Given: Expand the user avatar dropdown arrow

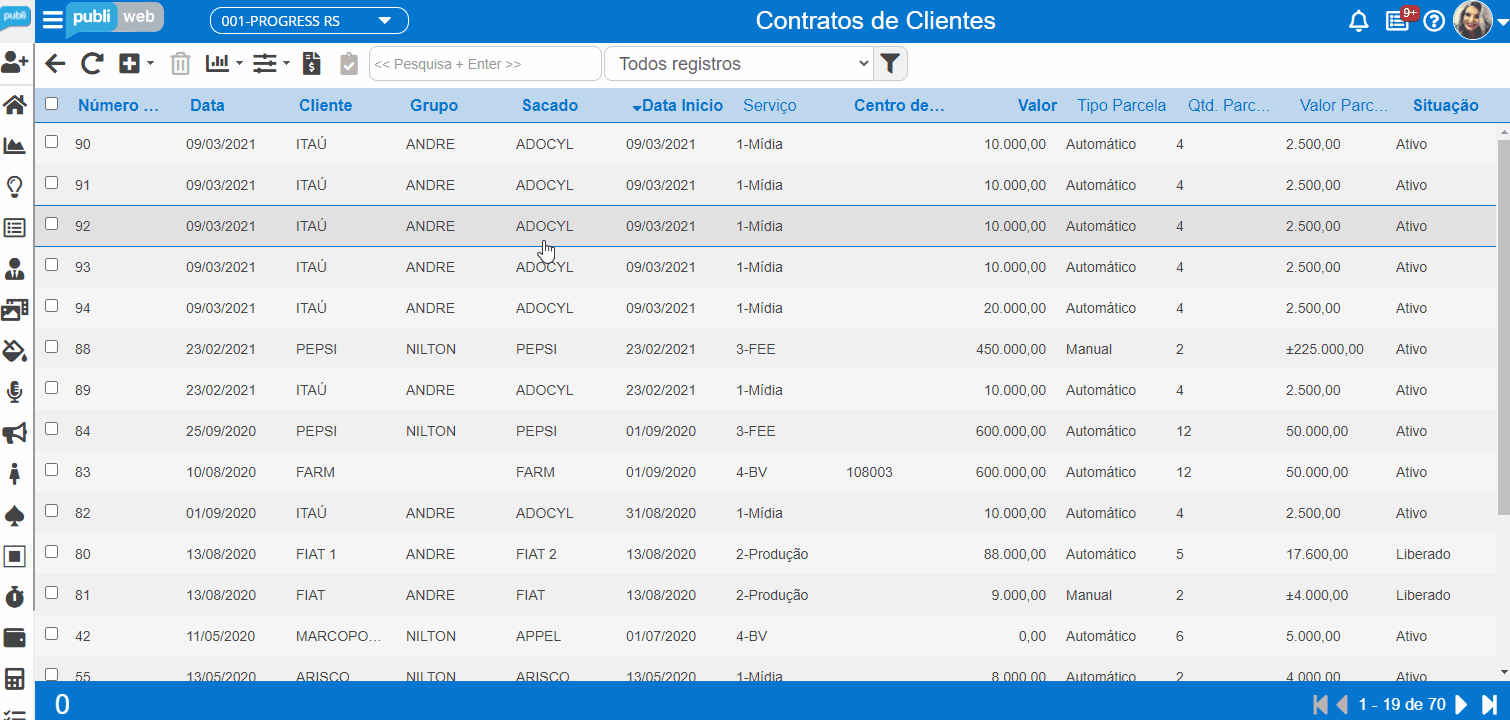Looking at the screenshot, I should pos(1501,22).
